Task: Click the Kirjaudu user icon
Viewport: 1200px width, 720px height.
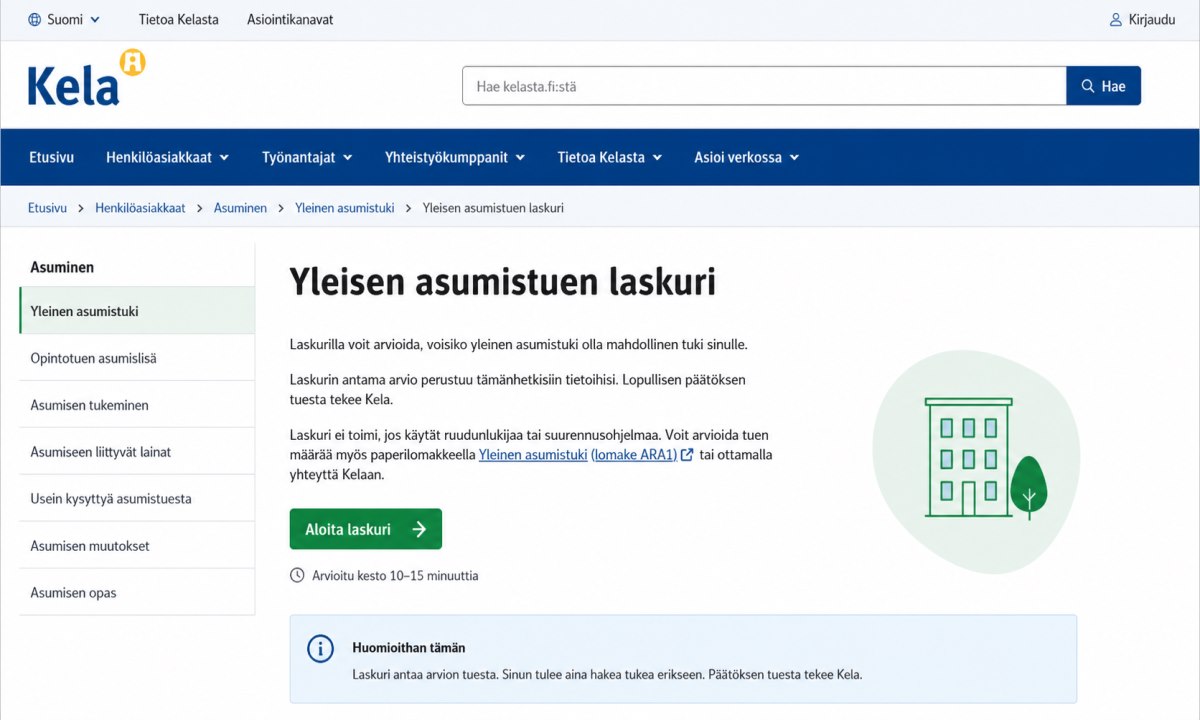Action: click(1116, 20)
